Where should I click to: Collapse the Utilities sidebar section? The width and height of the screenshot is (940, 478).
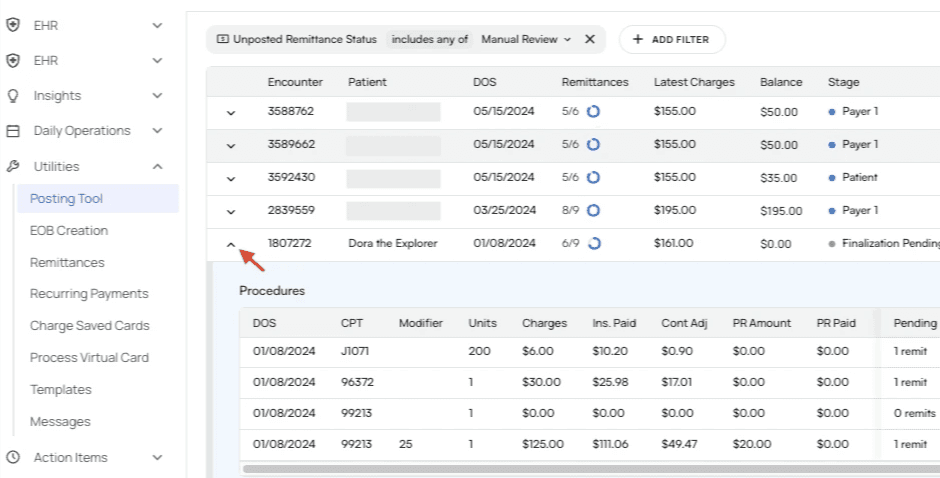coord(157,166)
